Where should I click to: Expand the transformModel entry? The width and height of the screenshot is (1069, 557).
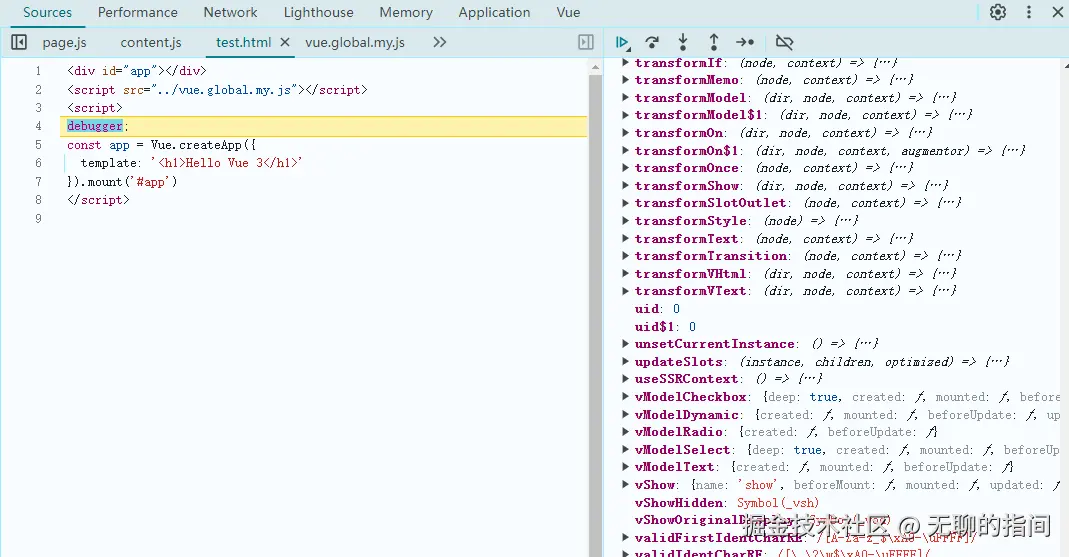626,98
